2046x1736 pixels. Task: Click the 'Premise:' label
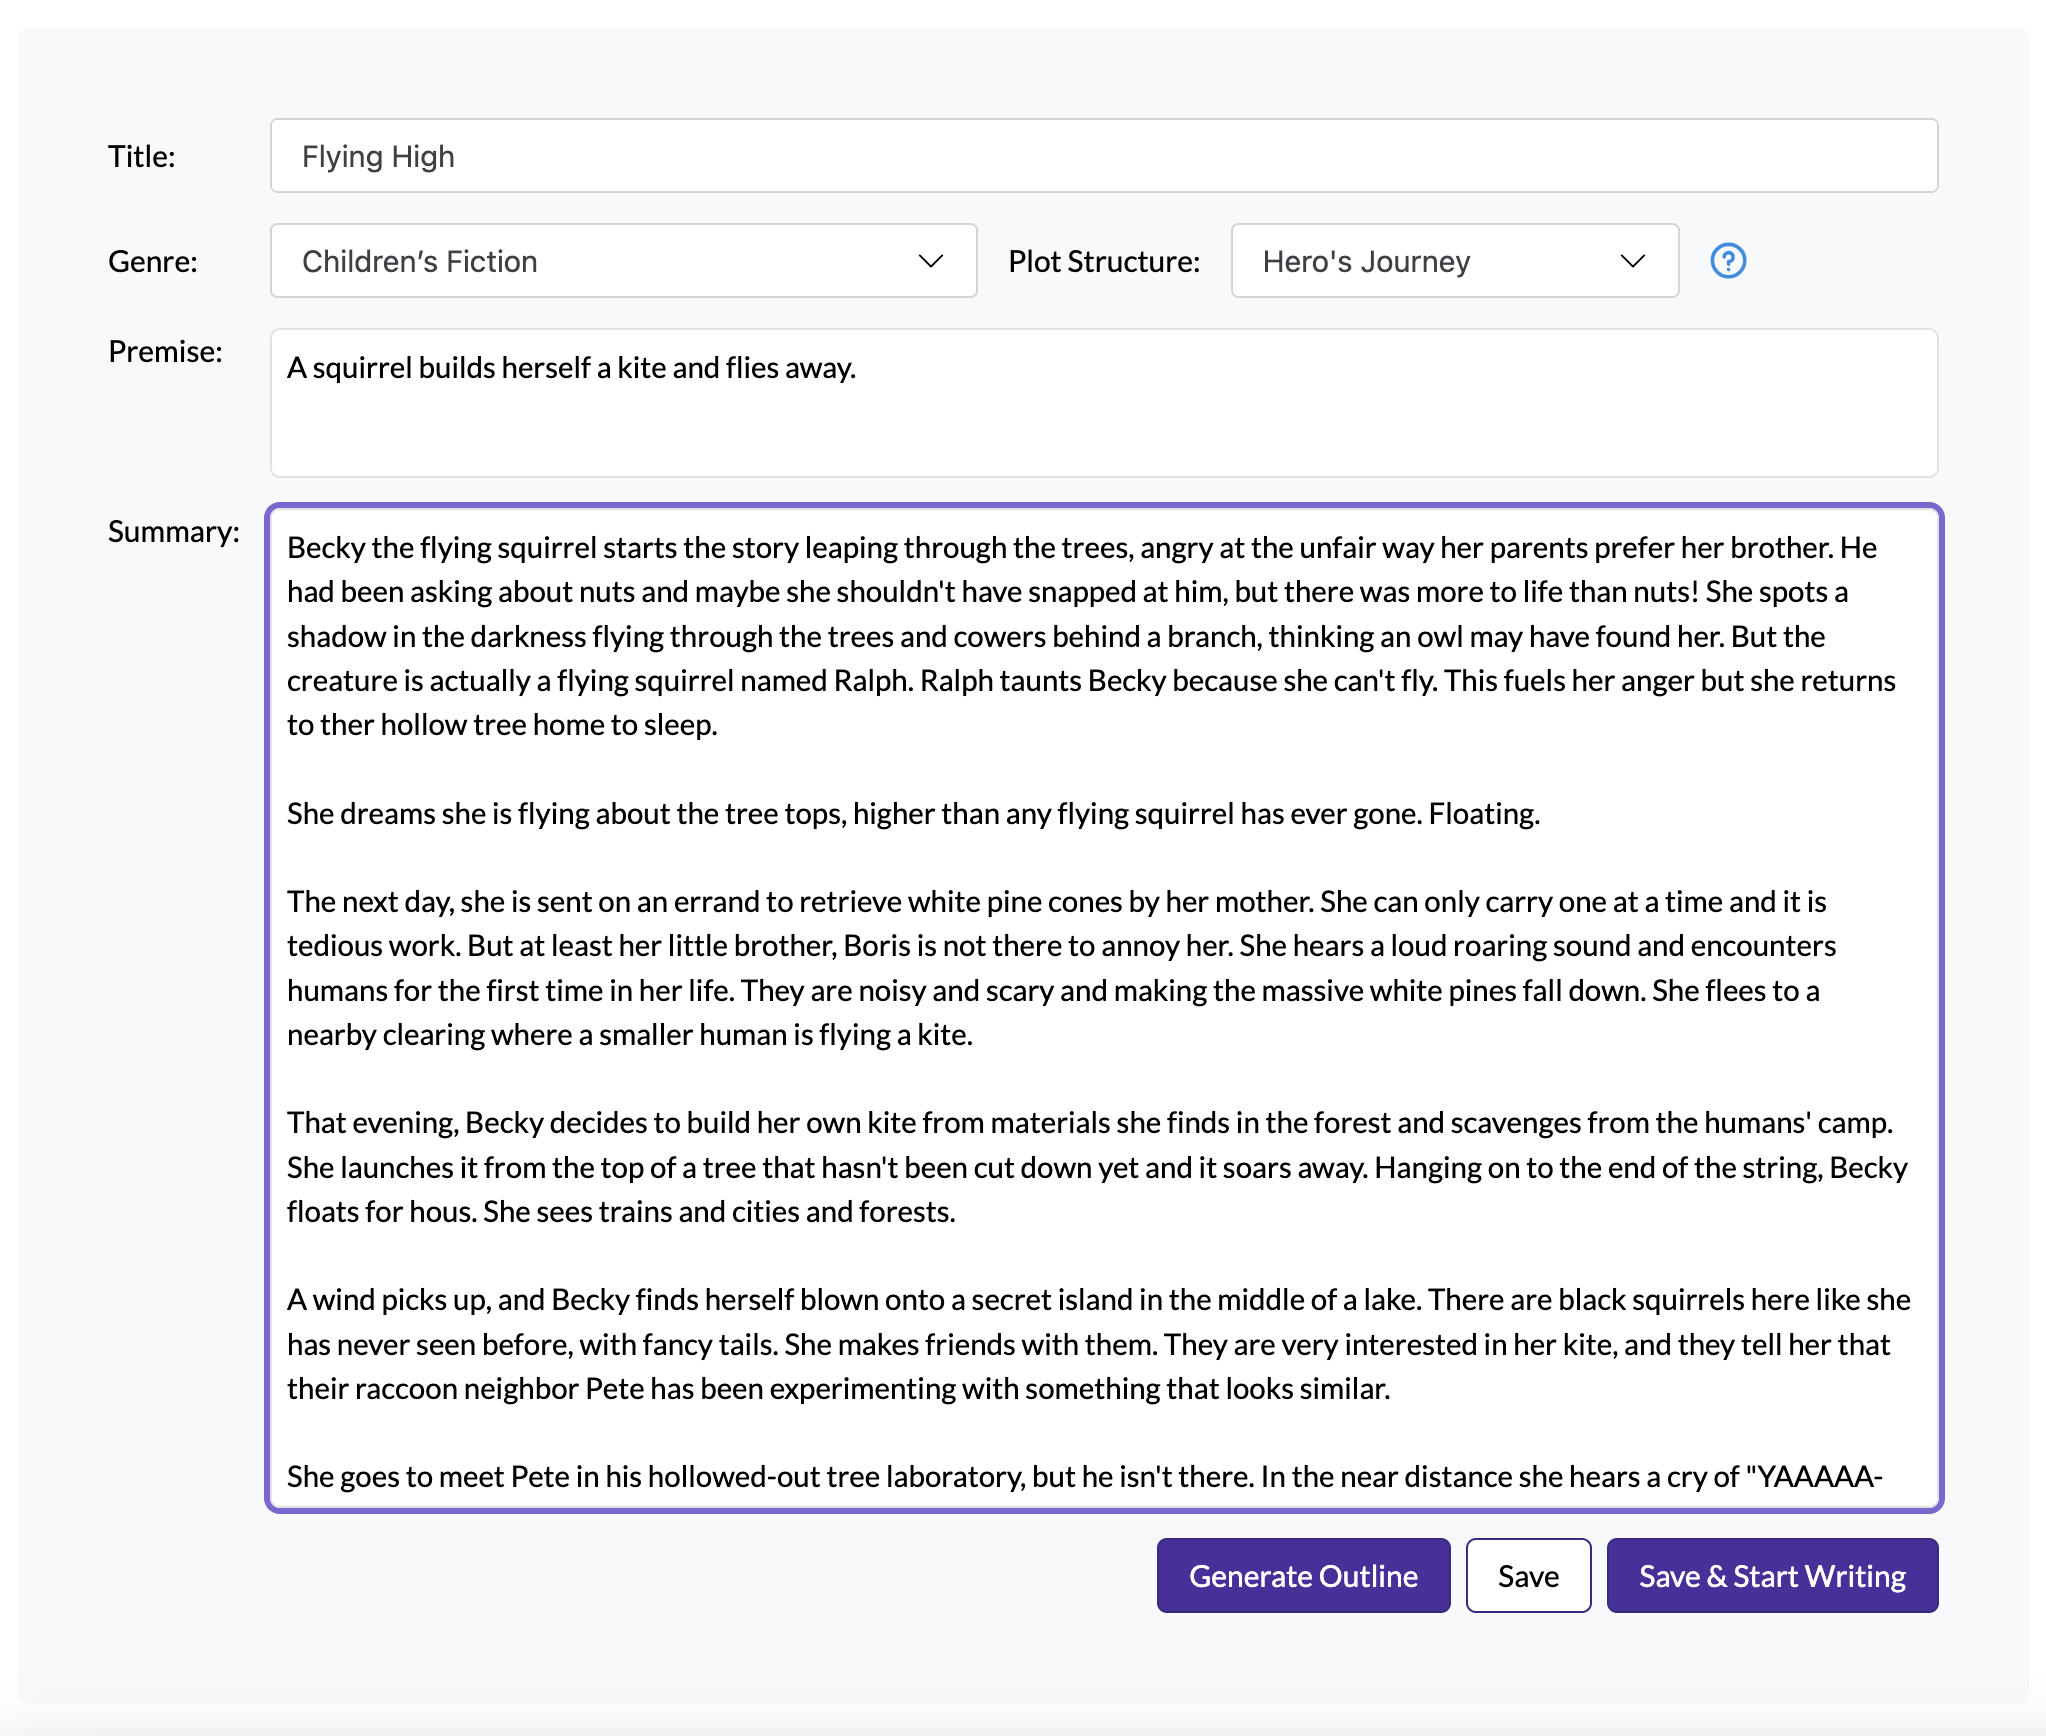(x=165, y=352)
